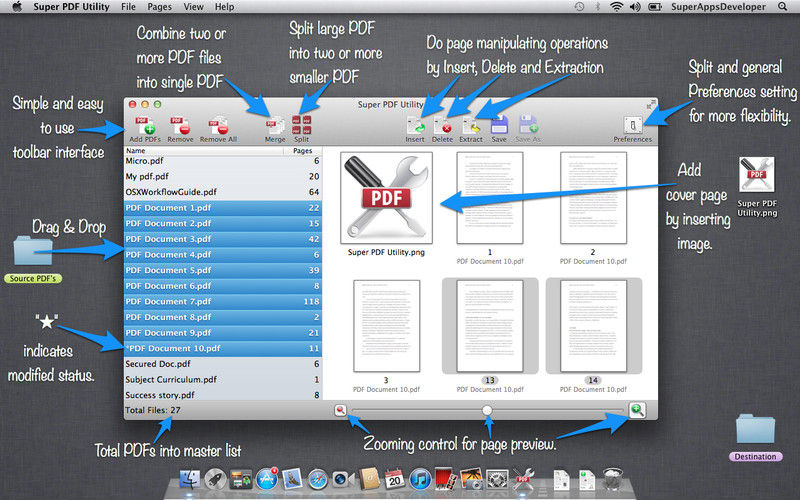Select PDF Document 4.pdf row
800x500 pixels.
coord(223,255)
